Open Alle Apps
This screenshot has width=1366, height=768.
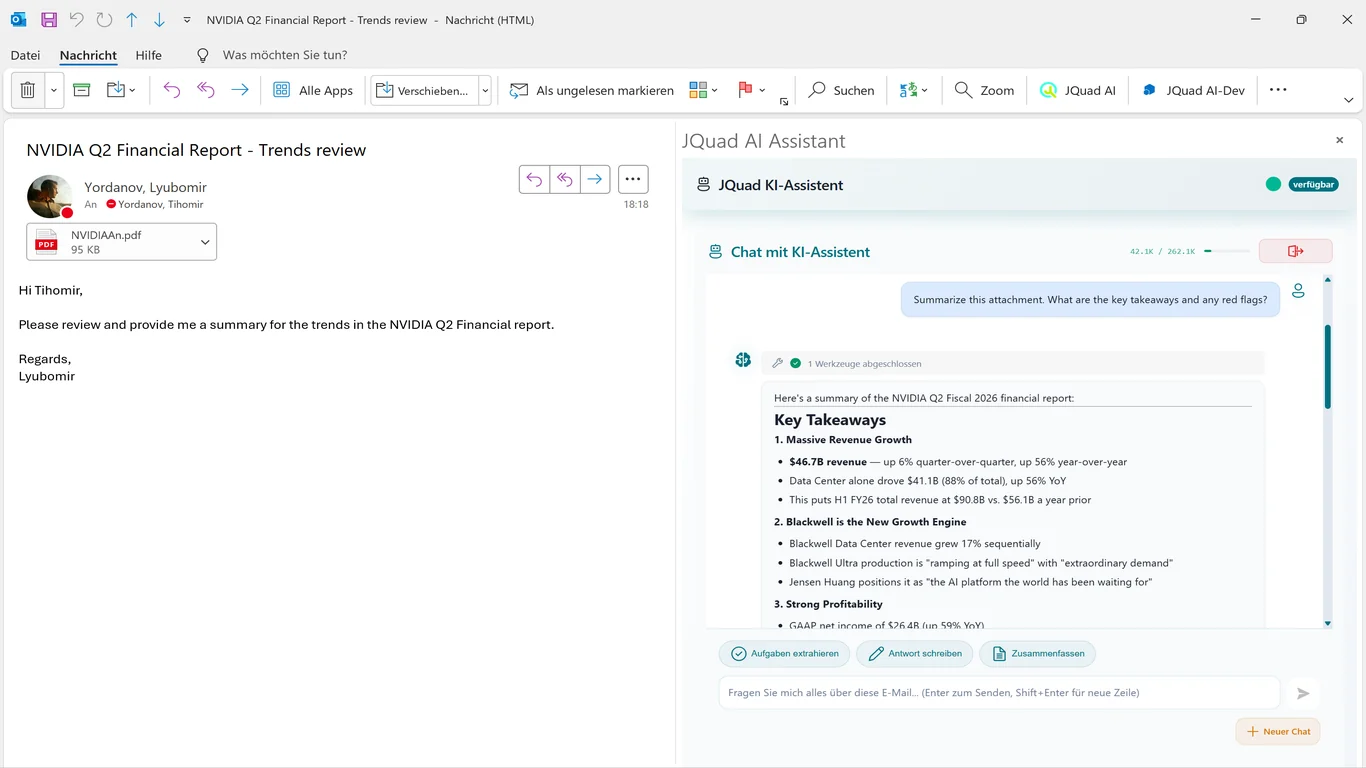click(313, 90)
